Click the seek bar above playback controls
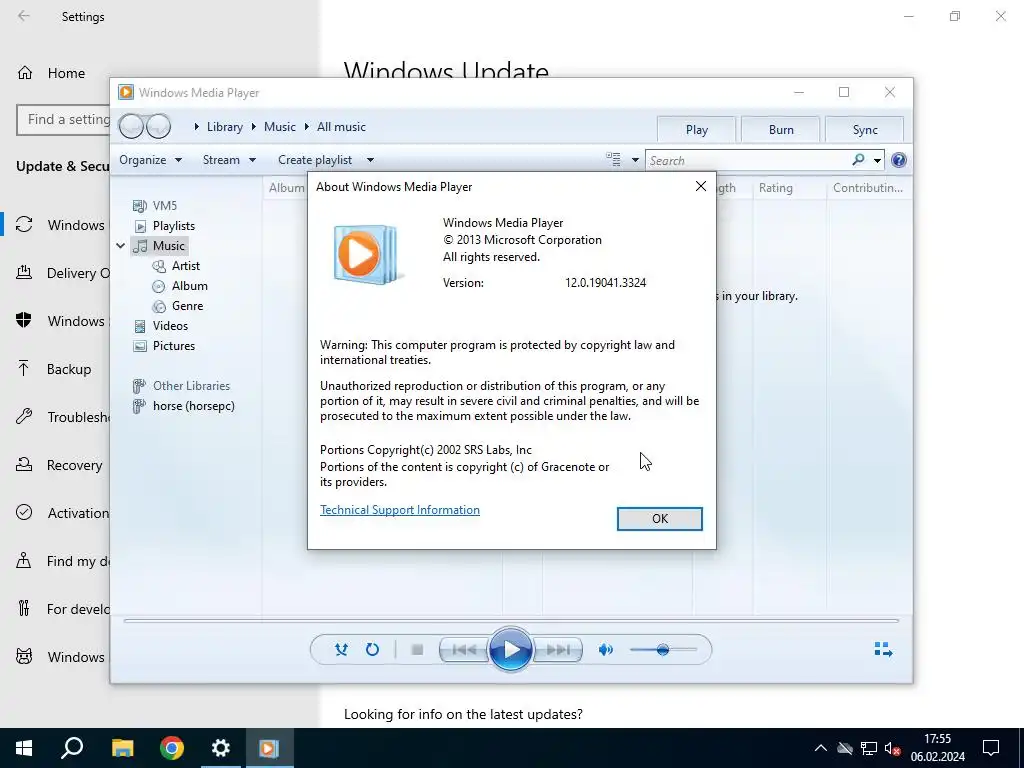Image resolution: width=1024 pixels, height=768 pixels. pyautogui.click(x=511, y=620)
